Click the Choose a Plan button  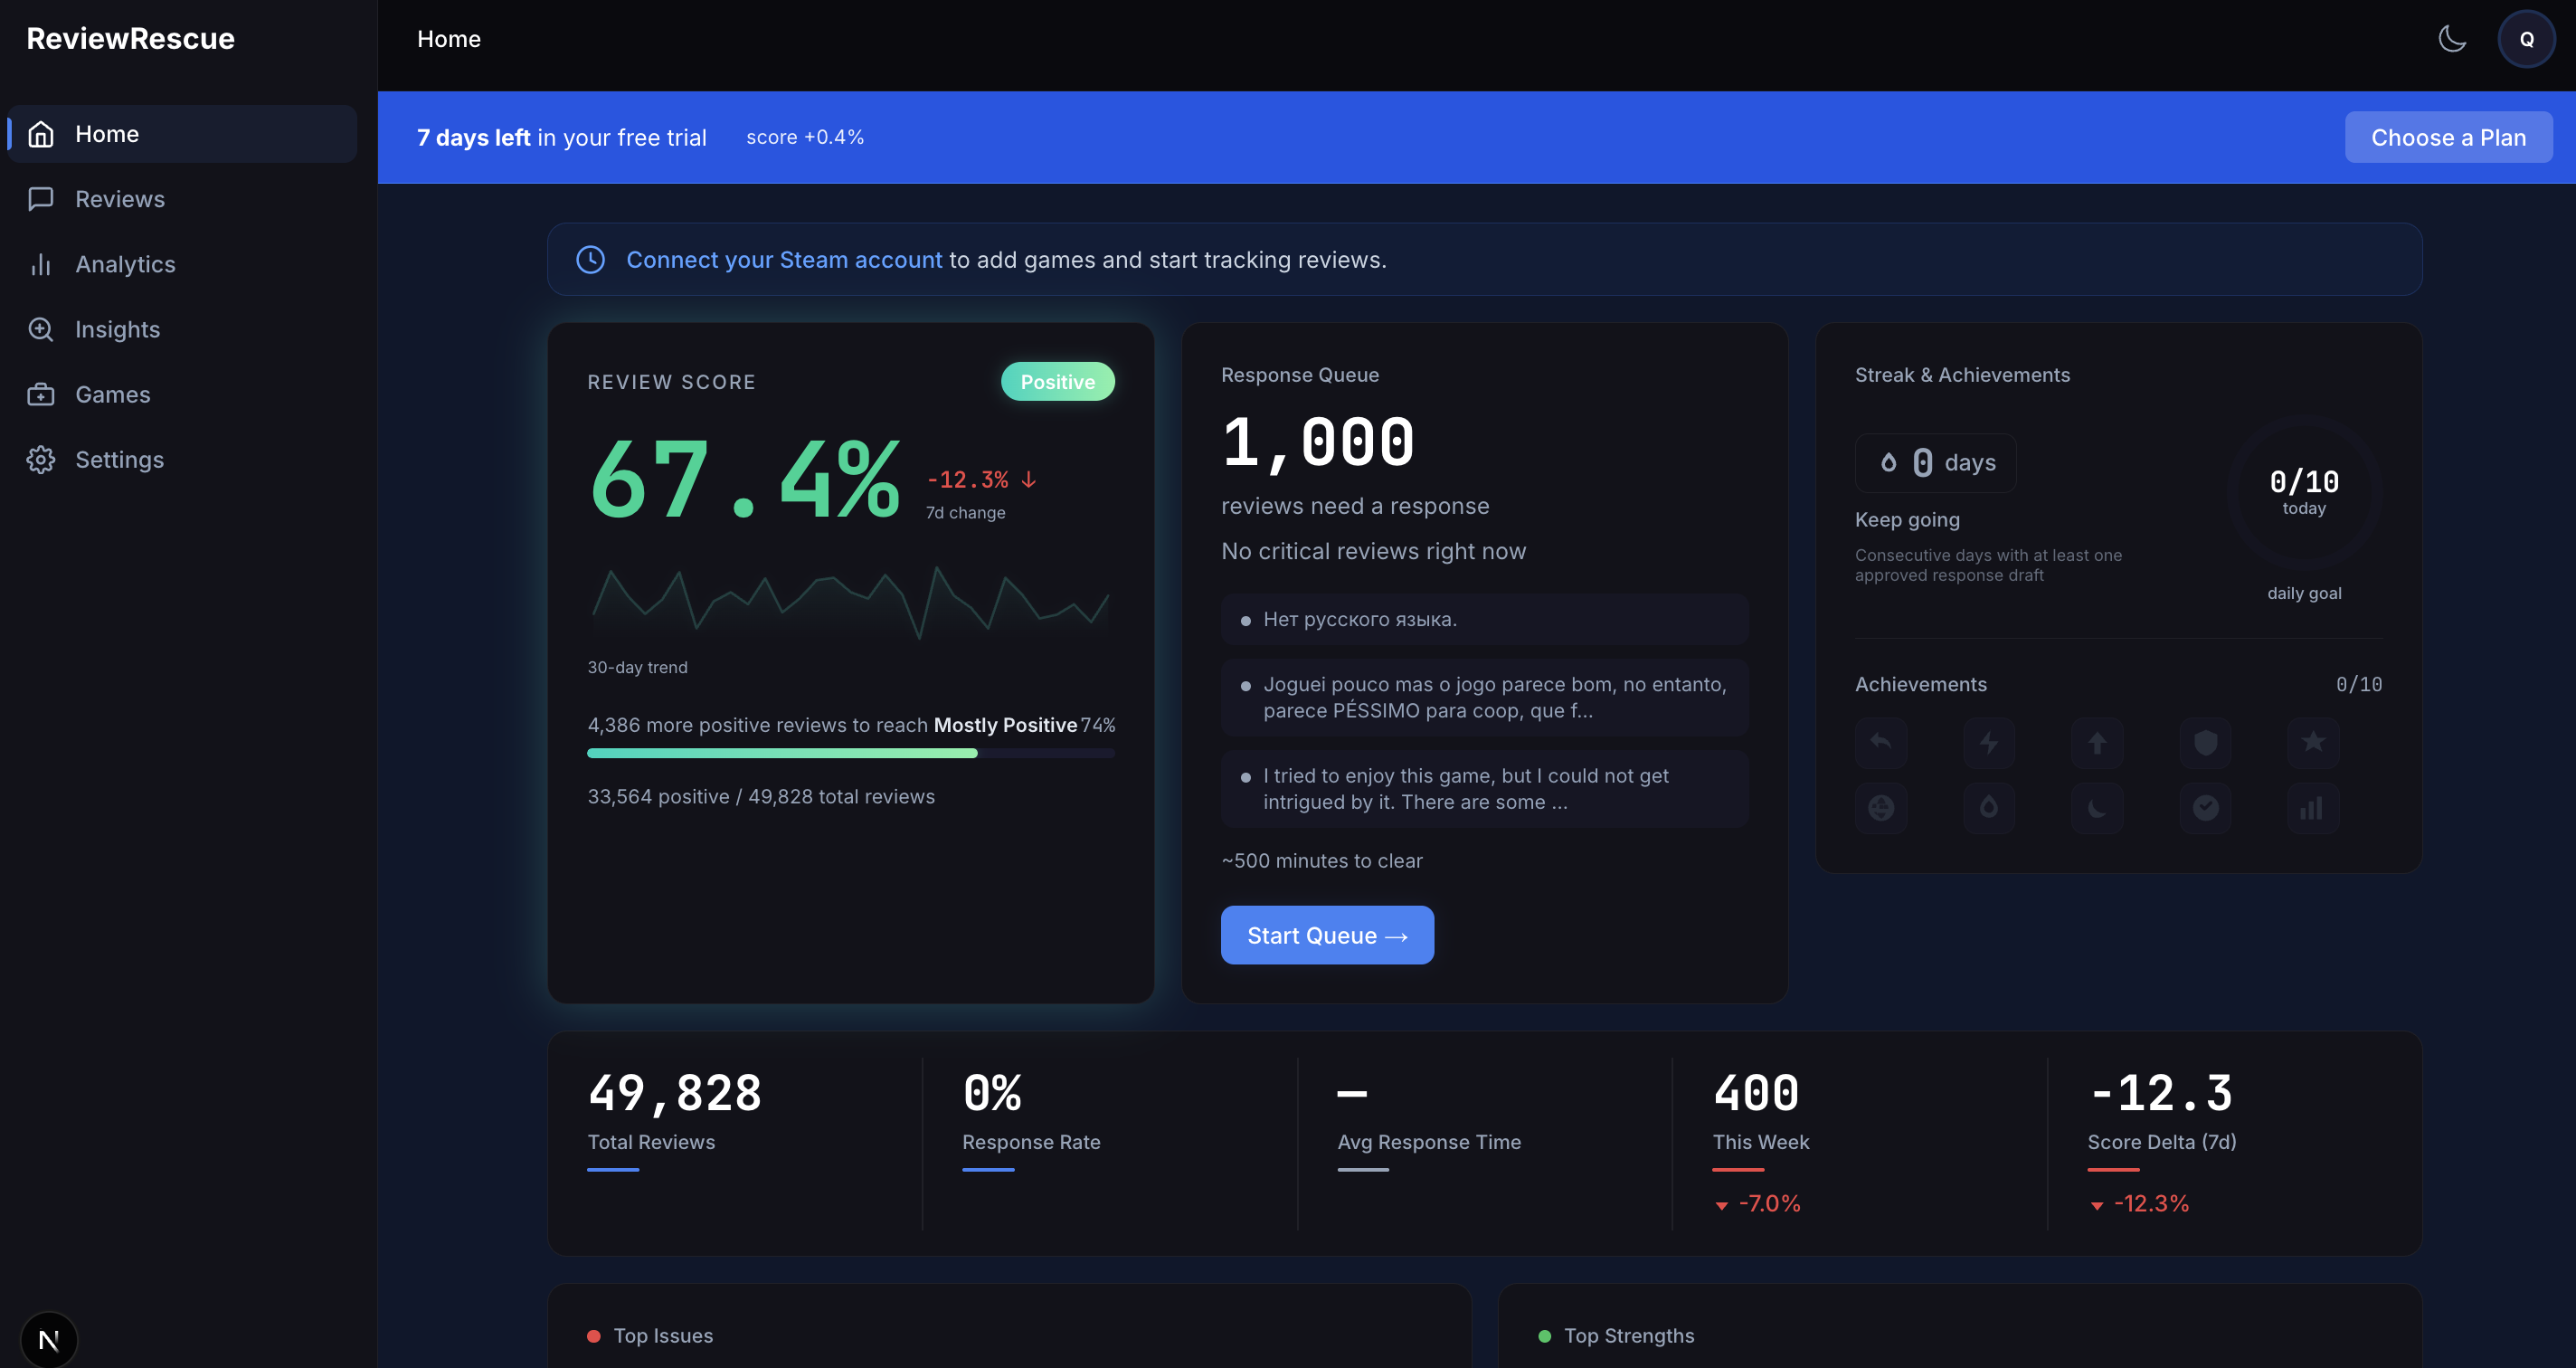[x=2448, y=137]
